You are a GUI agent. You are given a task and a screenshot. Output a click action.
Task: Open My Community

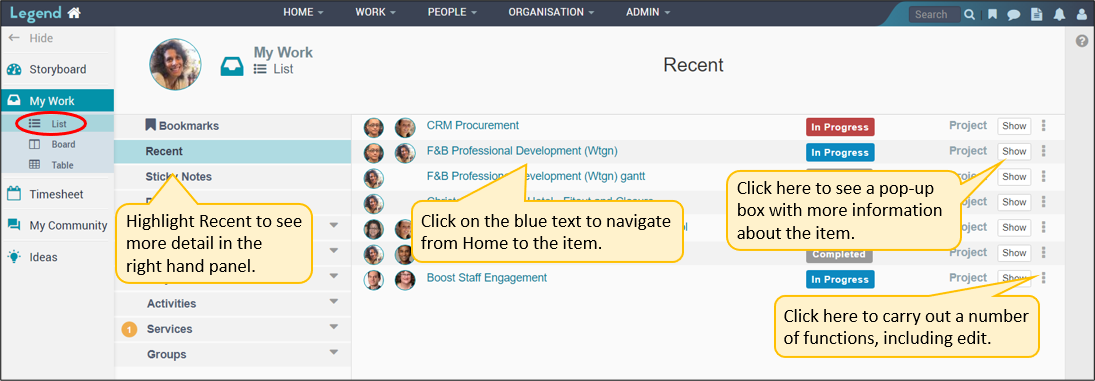pyautogui.click(x=57, y=225)
